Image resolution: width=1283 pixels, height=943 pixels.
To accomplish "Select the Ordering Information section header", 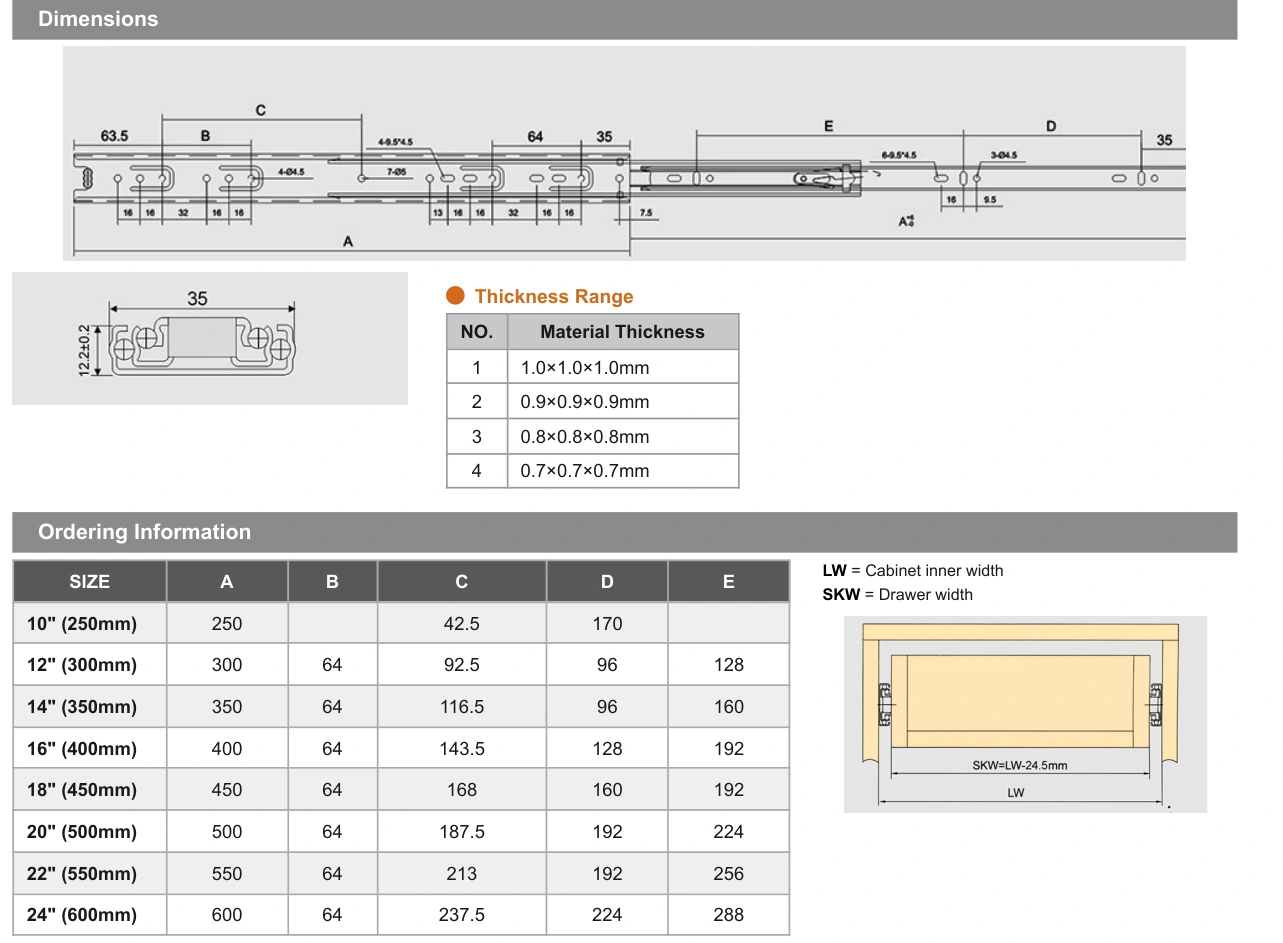I will pyautogui.click(x=624, y=532).
